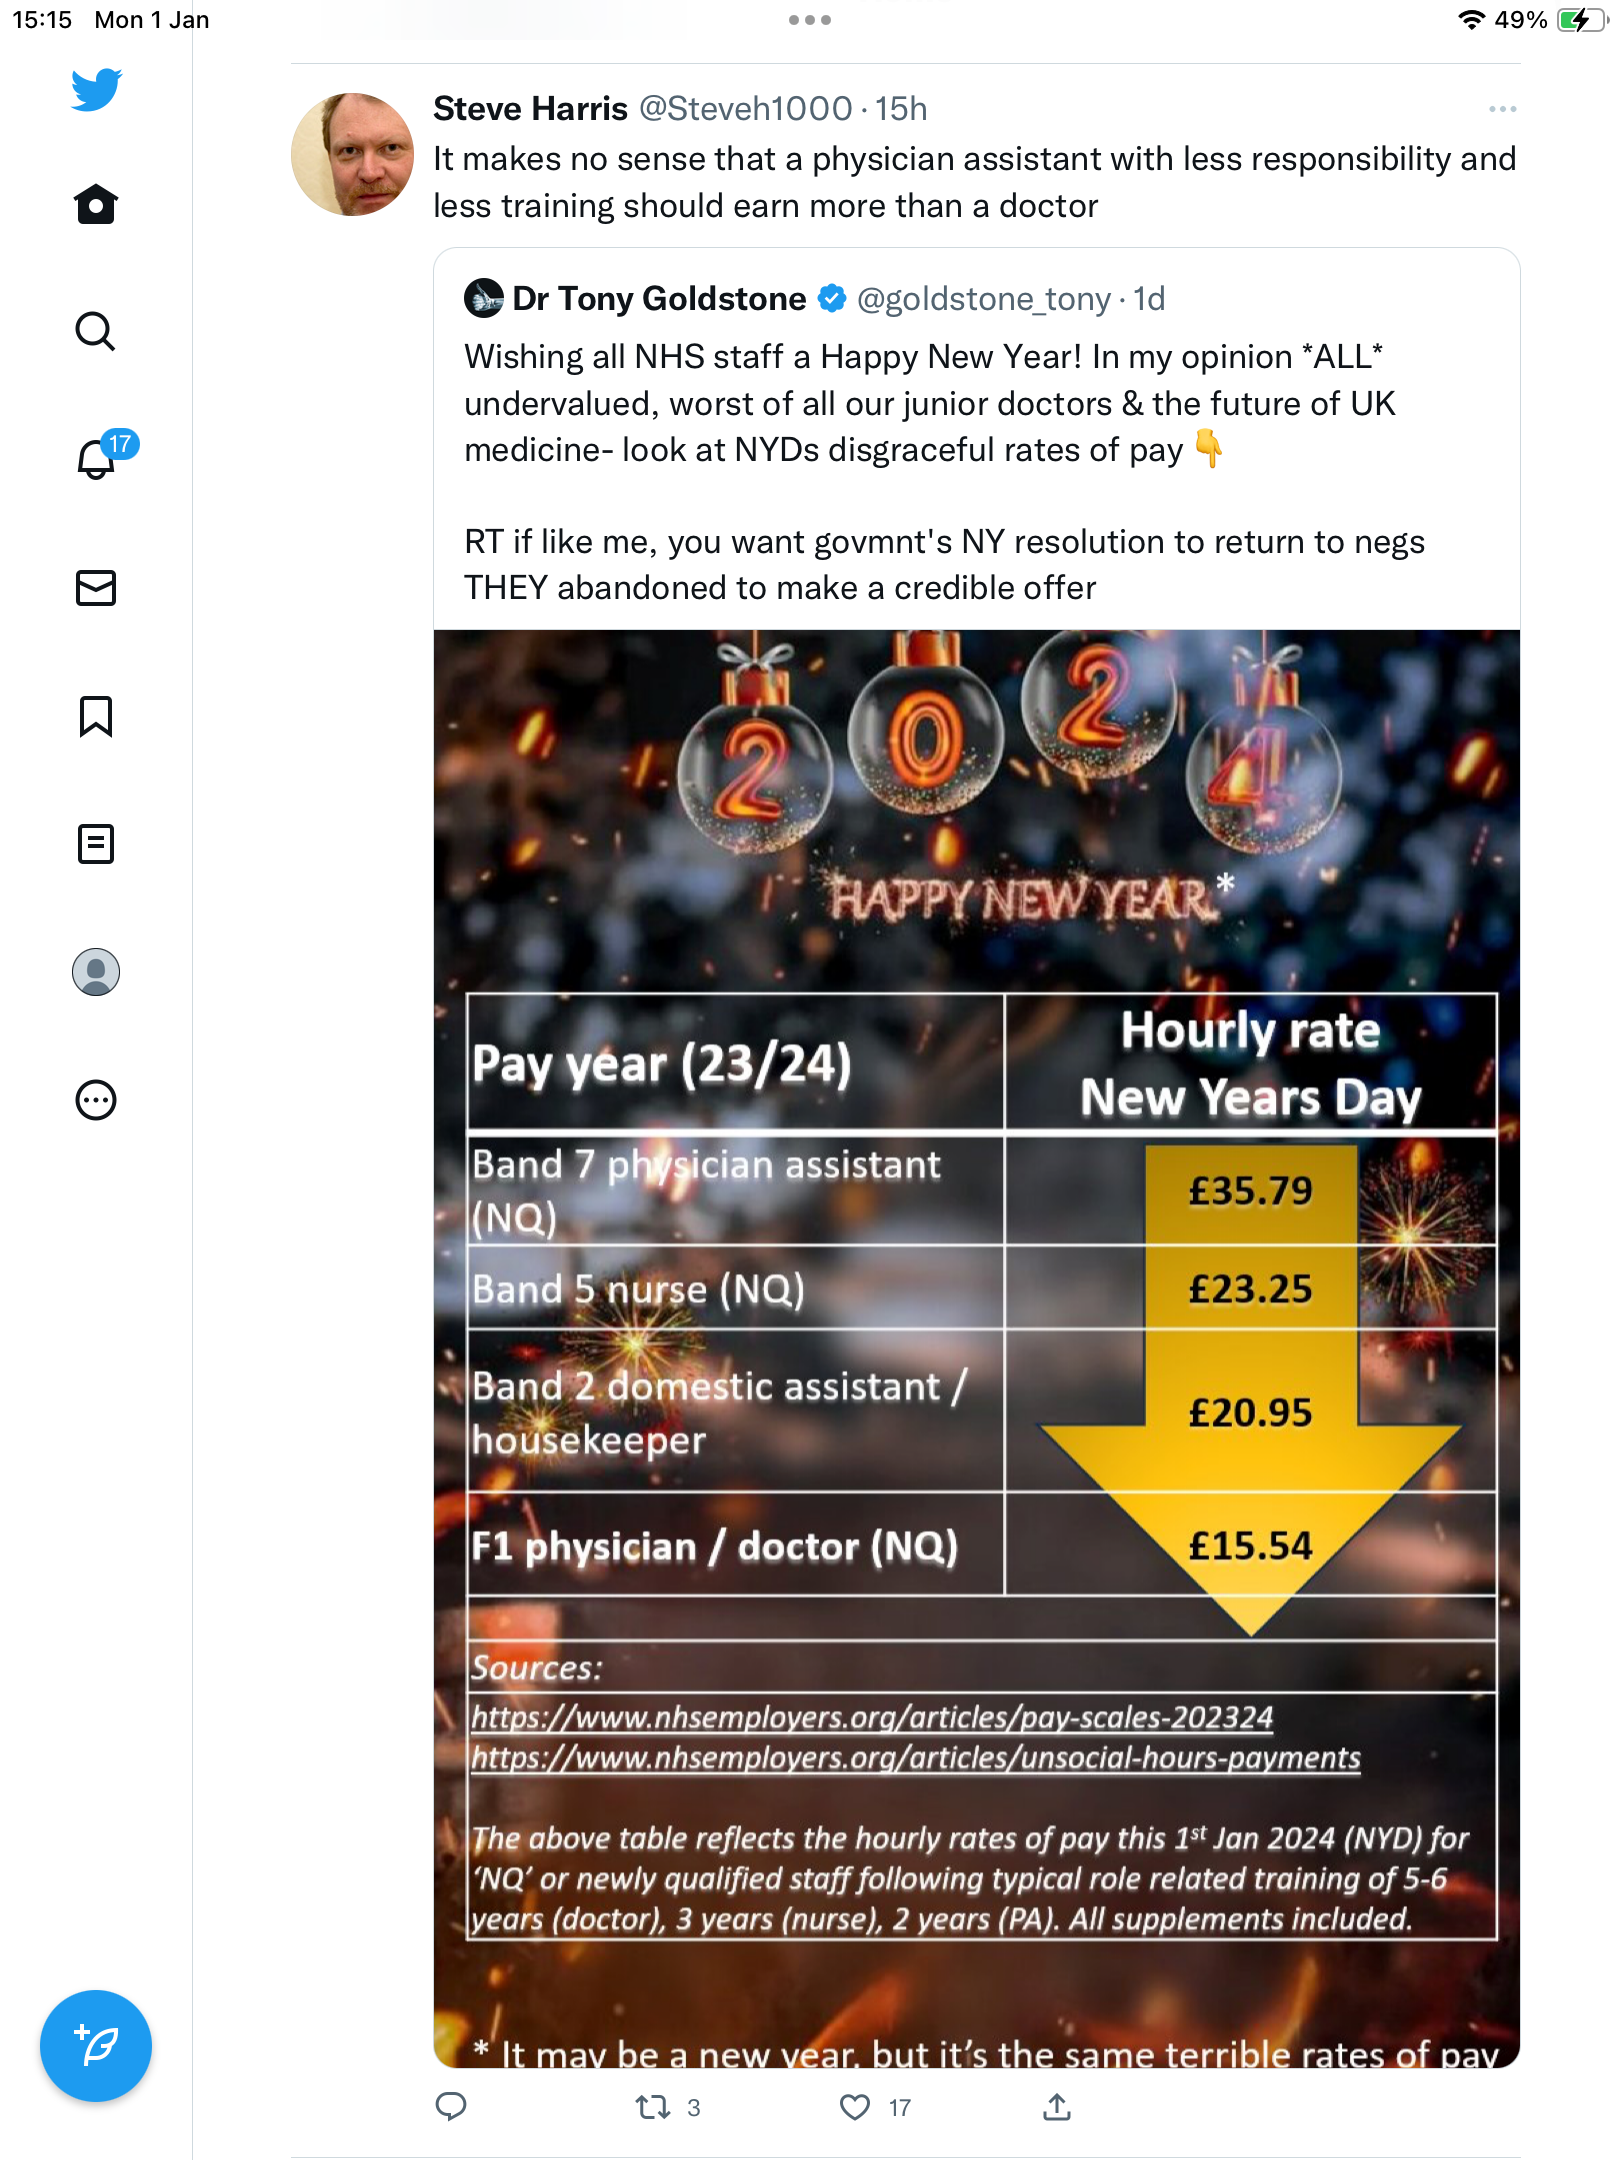Tap the compose new tweet button
The width and height of the screenshot is (1620, 2160).
(96, 2046)
